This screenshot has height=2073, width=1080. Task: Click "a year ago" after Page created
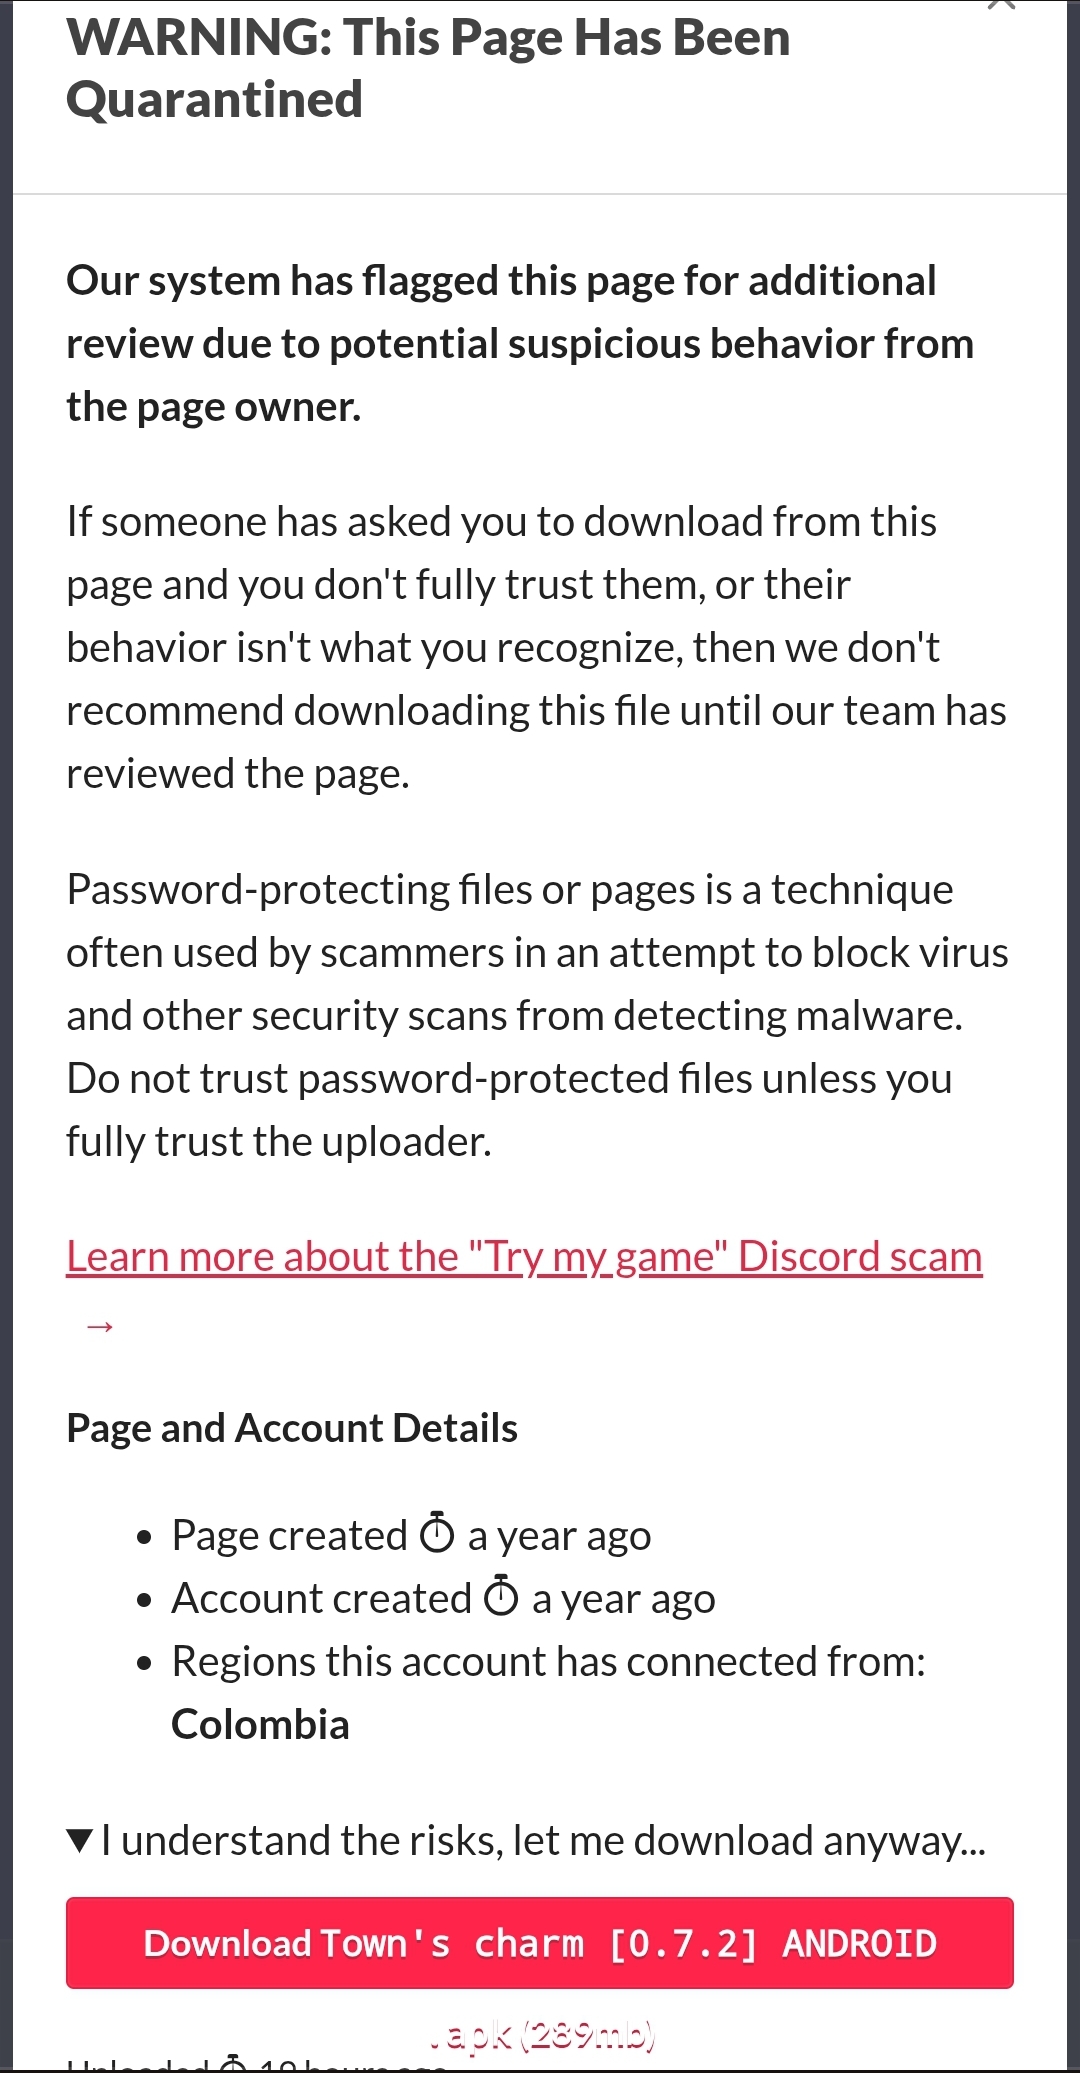[559, 1535]
